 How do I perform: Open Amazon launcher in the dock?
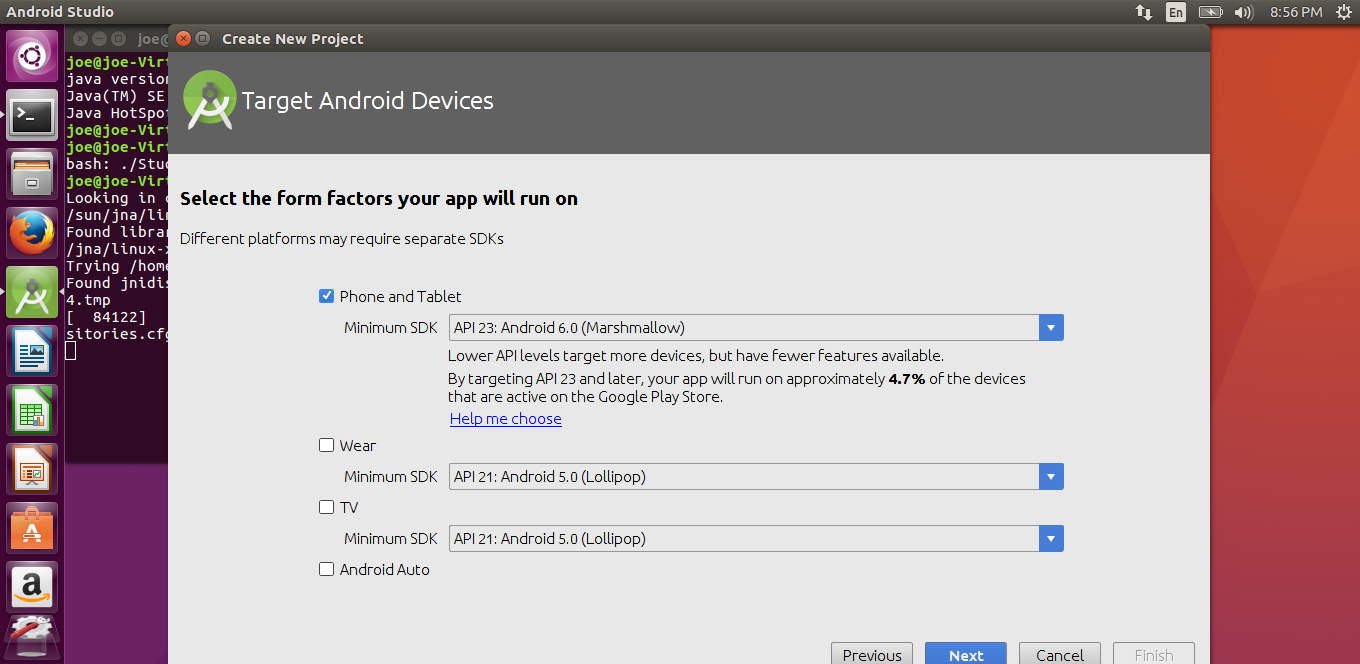(33, 587)
